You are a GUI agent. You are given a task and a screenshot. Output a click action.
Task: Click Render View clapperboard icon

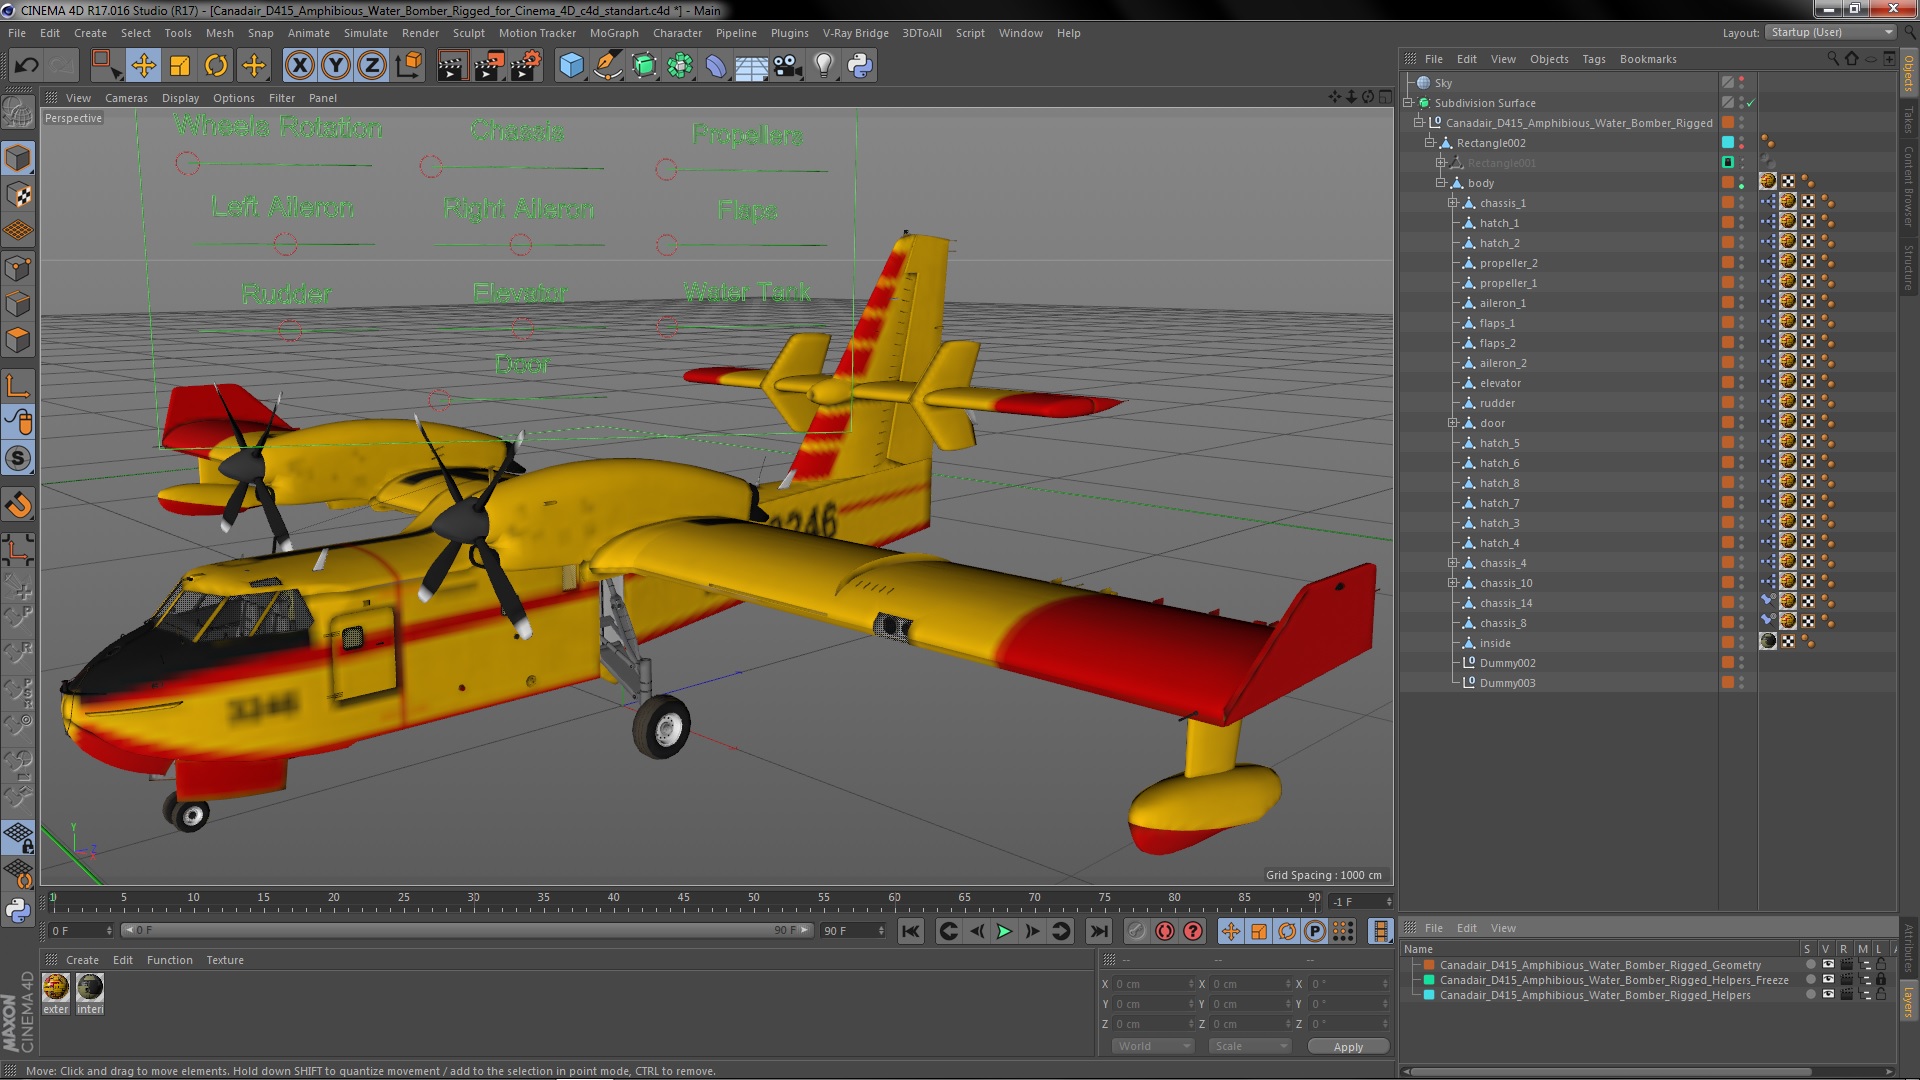click(452, 66)
